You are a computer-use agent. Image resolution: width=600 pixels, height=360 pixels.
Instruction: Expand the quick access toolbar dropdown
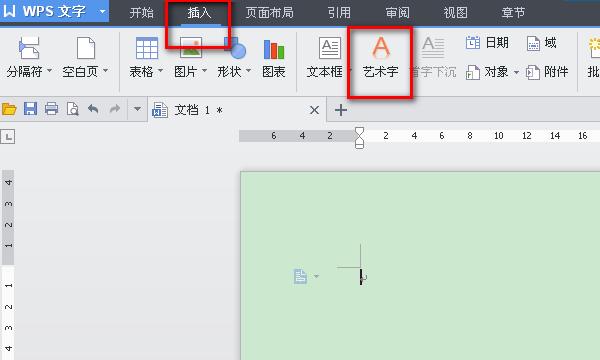pos(137,109)
